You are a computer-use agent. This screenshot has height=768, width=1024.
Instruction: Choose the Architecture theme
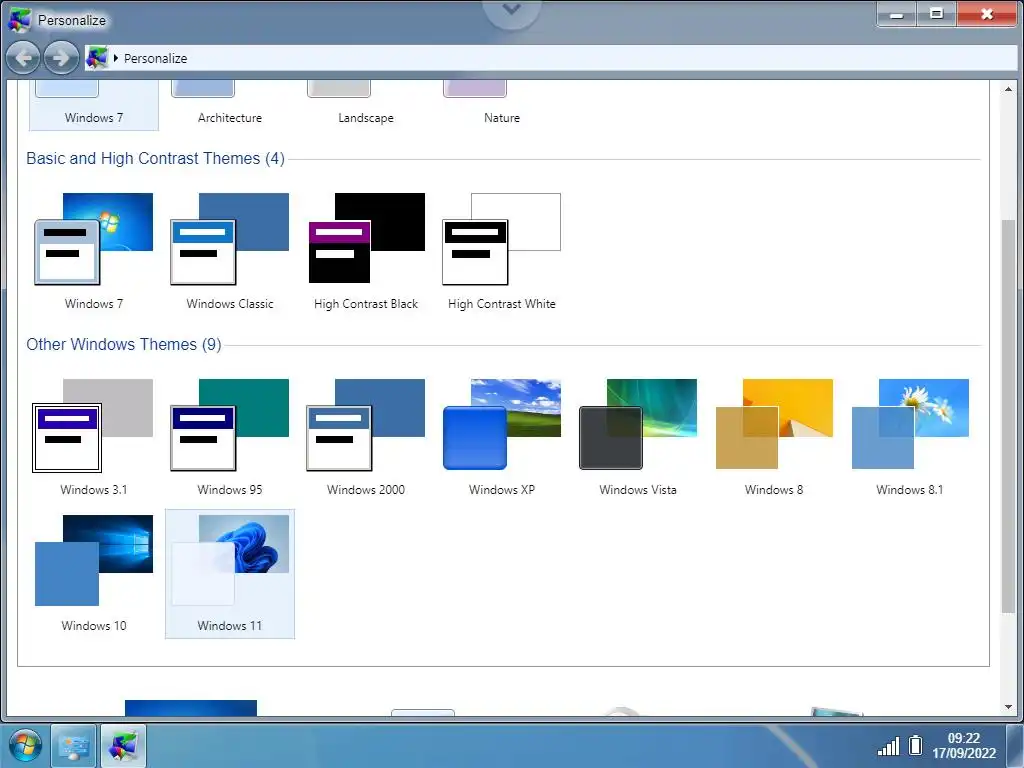point(229,104)
